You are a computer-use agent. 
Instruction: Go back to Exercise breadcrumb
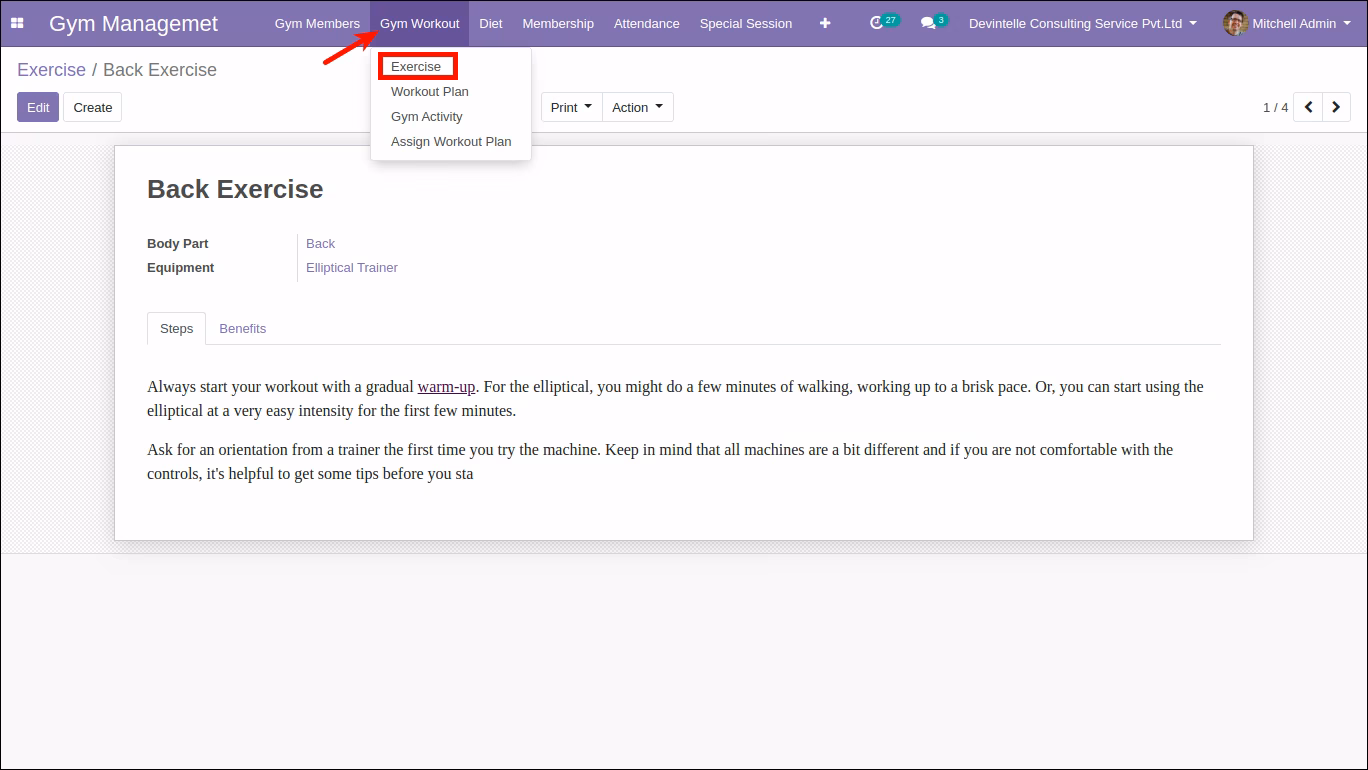point(51,70)
